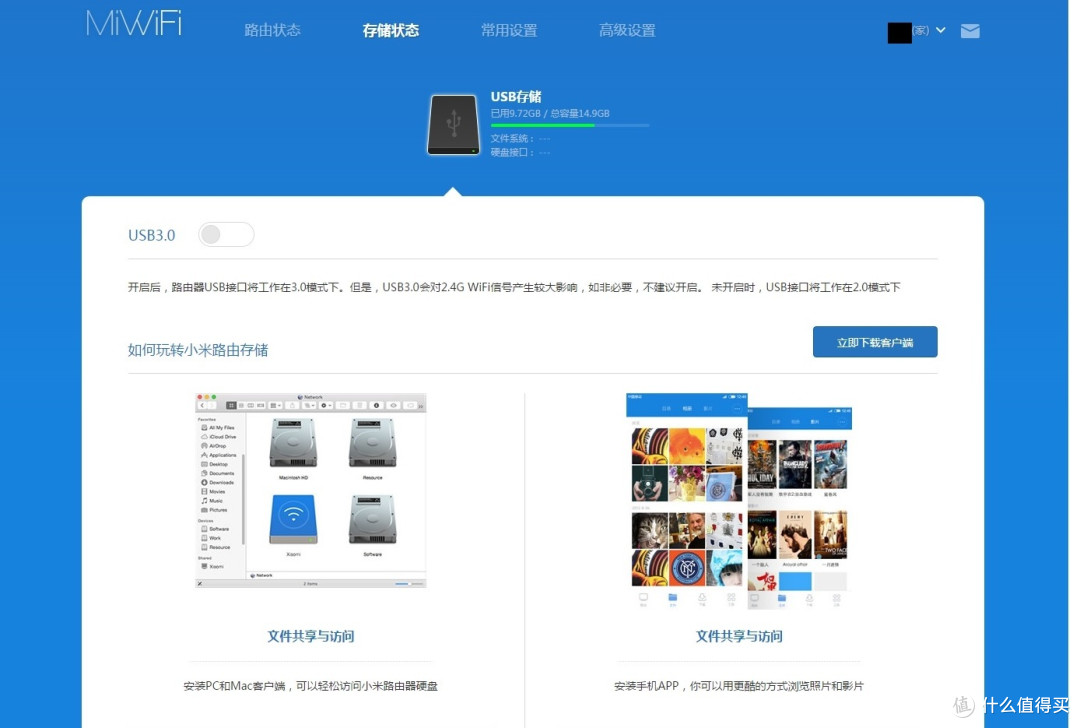Click the USB存储 title text

pos(516,96)
